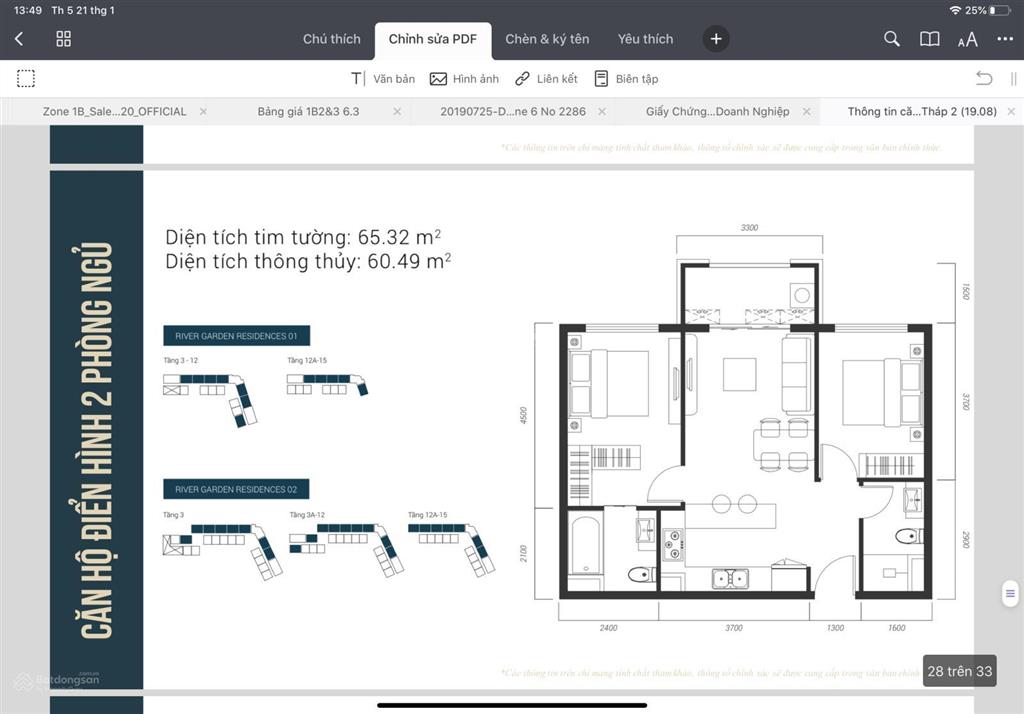The width and height of the screenshot is (1024, 714).
Task: Tap the Diện tích thông thủy: 60.49 m² text
Action: coord(308,261)
